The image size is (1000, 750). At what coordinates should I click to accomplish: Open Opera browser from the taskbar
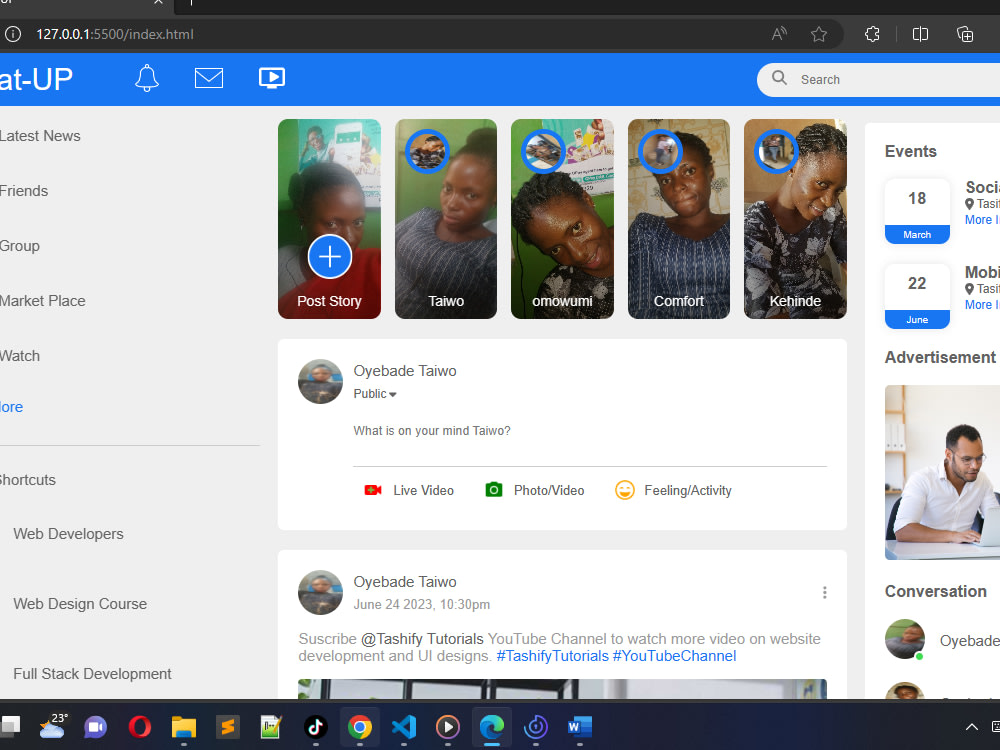(x=140, y=726)
